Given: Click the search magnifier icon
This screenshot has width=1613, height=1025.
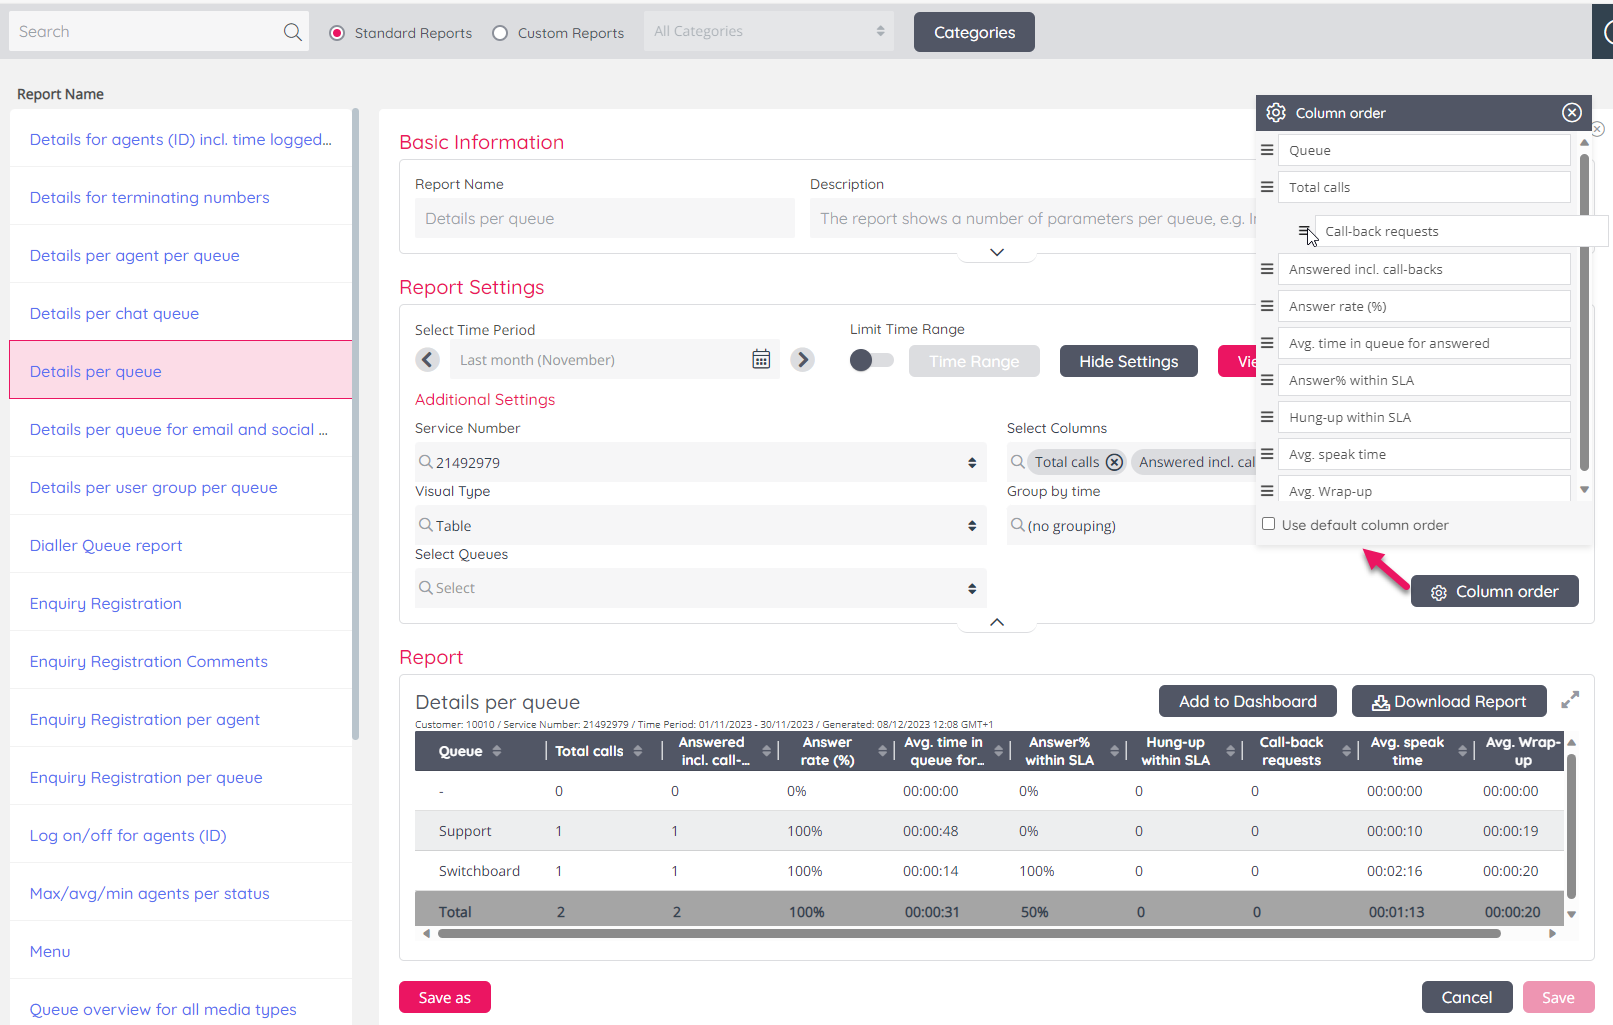Looking at the screenshot, I should (292, 32).
